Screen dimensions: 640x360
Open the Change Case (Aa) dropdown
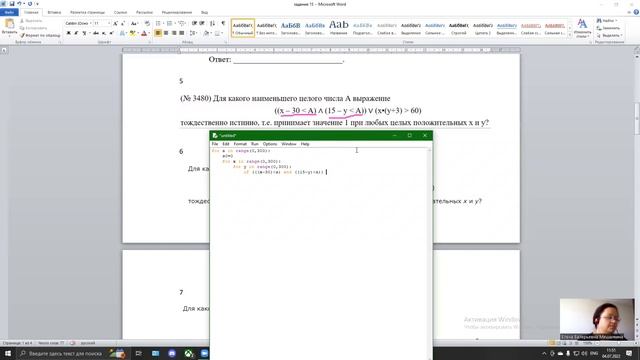point(134,24)
